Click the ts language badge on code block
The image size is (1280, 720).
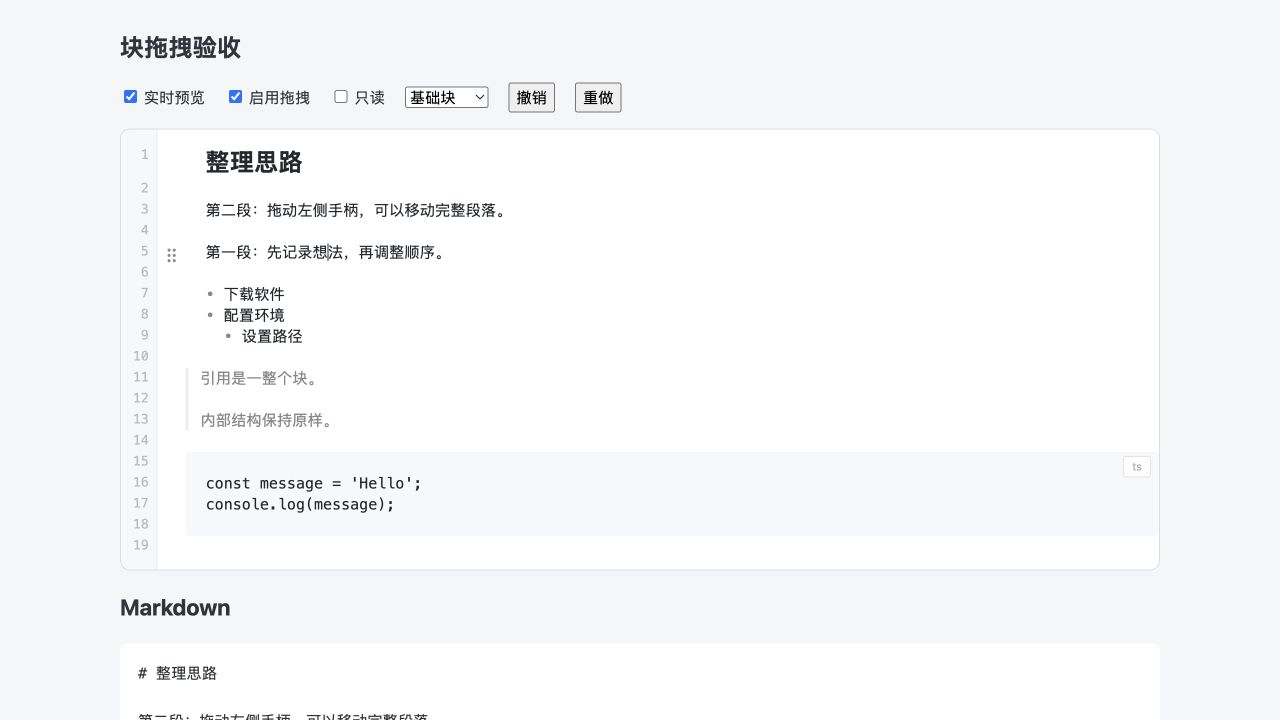pos(1137,467)
